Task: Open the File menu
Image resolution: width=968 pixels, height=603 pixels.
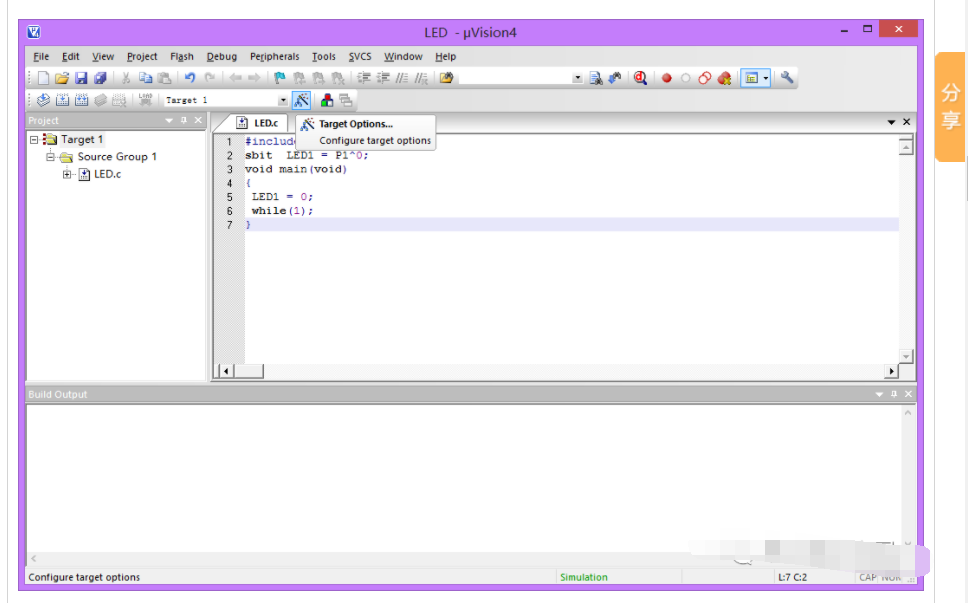Action: [41, 57]
